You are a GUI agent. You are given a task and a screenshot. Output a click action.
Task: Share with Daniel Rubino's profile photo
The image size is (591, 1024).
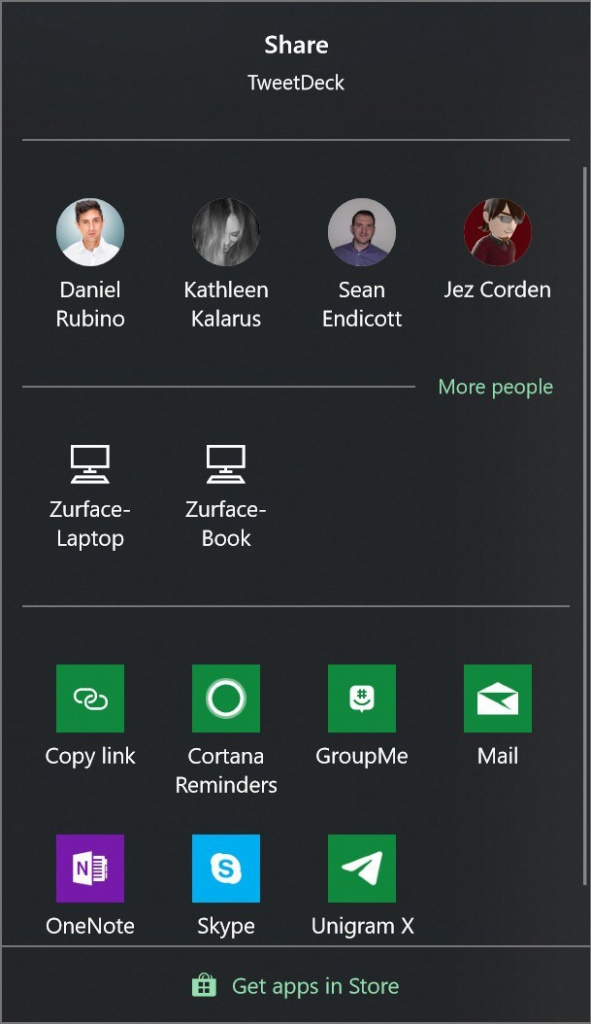(x=90, y=232)
